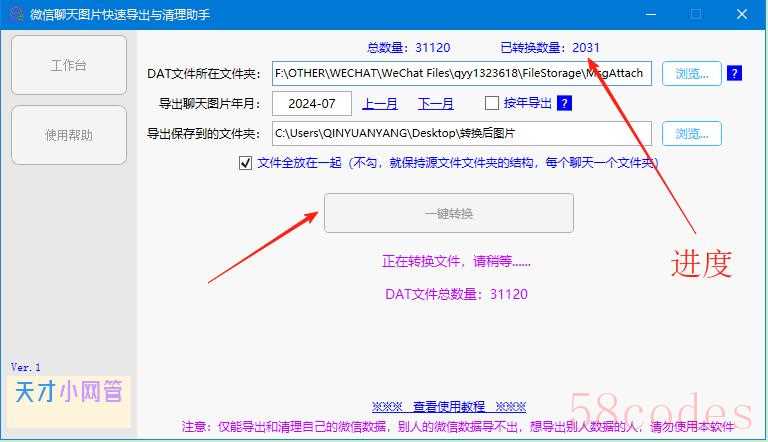Click the 导出聊天图片年月 label
768x442 pixels.
click(x=210, y=104)
